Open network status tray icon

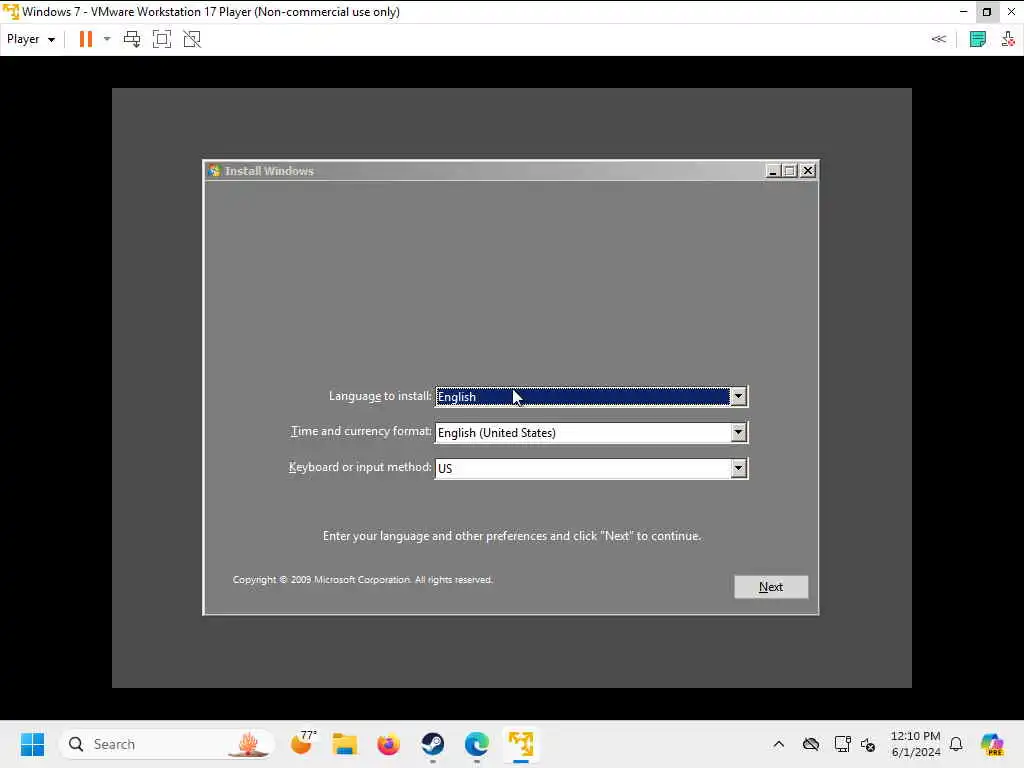click(842, 744)
